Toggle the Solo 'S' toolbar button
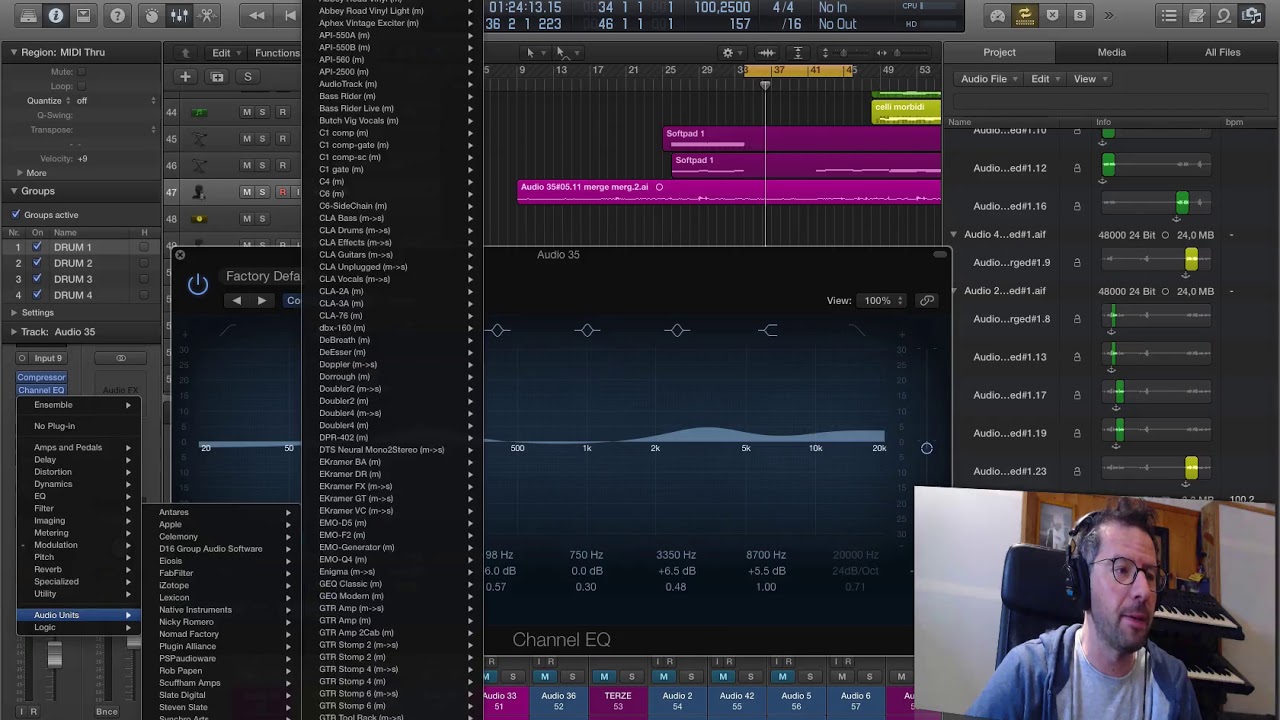1280x720 pixels. click(1080, 15)
